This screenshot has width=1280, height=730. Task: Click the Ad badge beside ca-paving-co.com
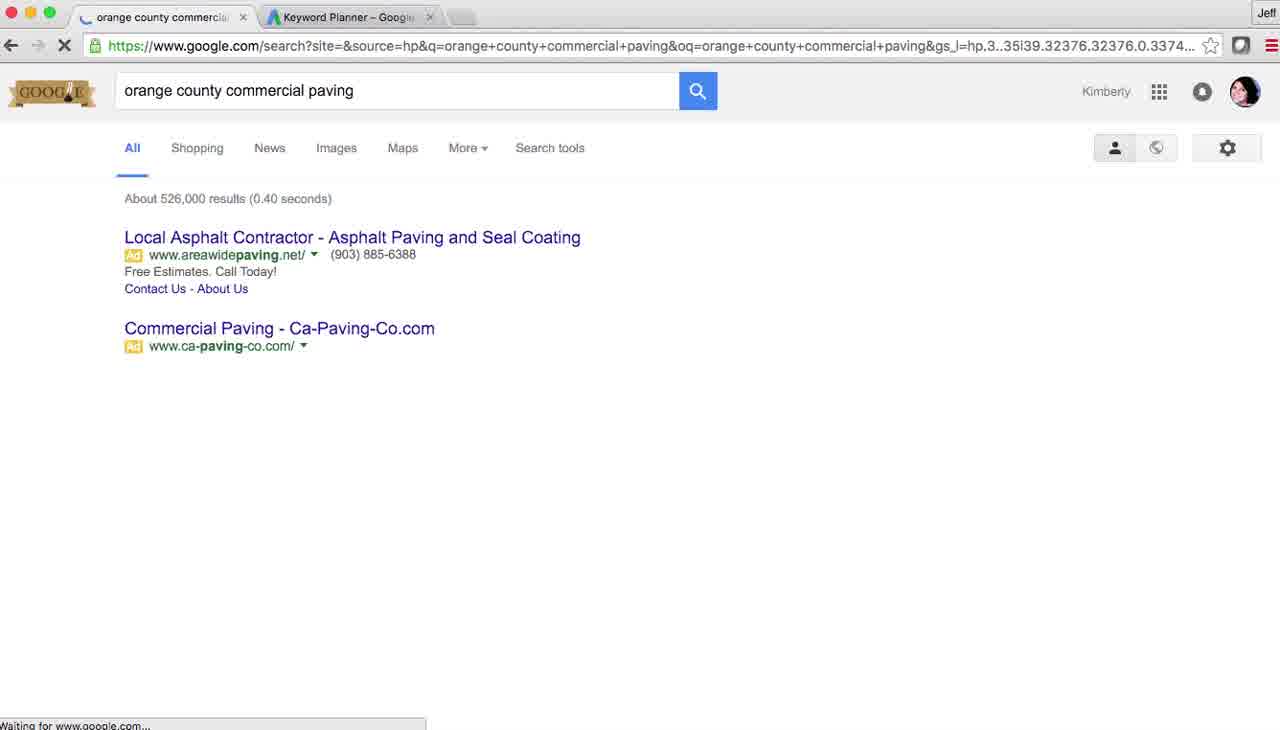tap(133, 347)
